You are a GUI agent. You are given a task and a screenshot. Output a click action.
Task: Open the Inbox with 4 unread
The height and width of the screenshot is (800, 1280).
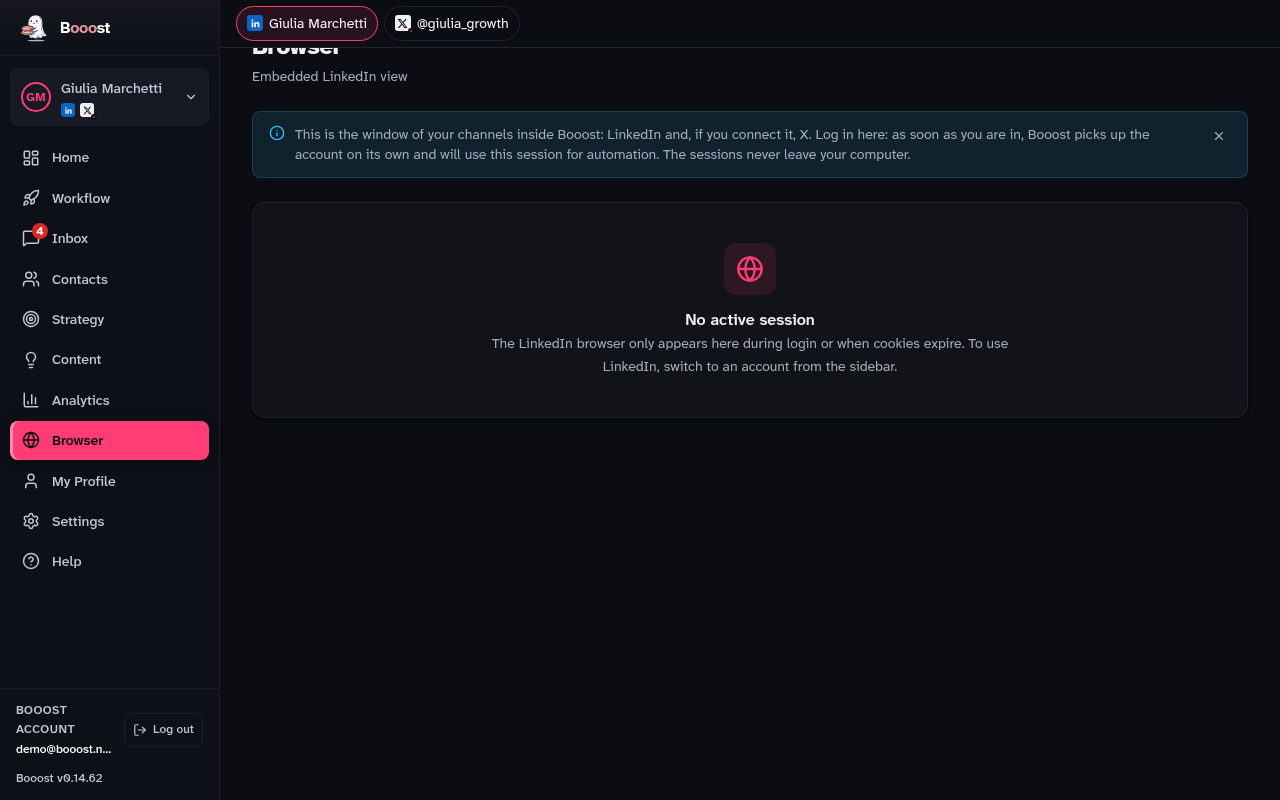[x=110, y=238]
